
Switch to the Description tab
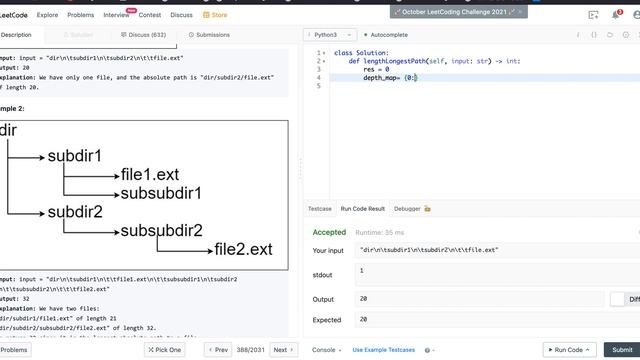(x=16, y=35)
